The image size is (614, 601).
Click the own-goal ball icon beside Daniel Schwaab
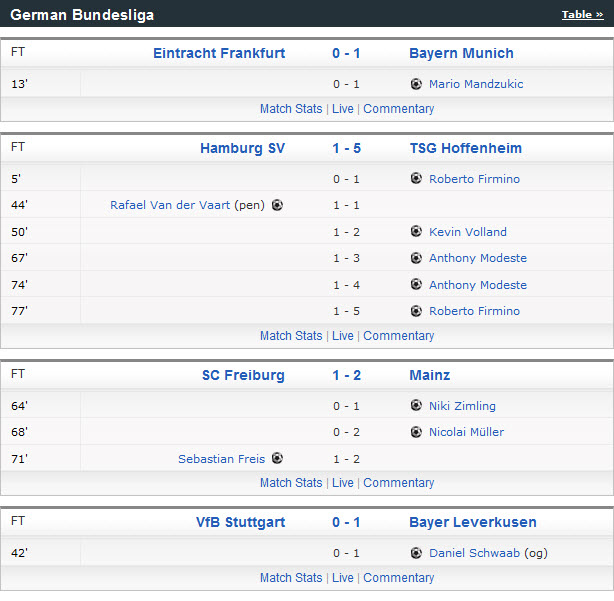tap(416, 552)
